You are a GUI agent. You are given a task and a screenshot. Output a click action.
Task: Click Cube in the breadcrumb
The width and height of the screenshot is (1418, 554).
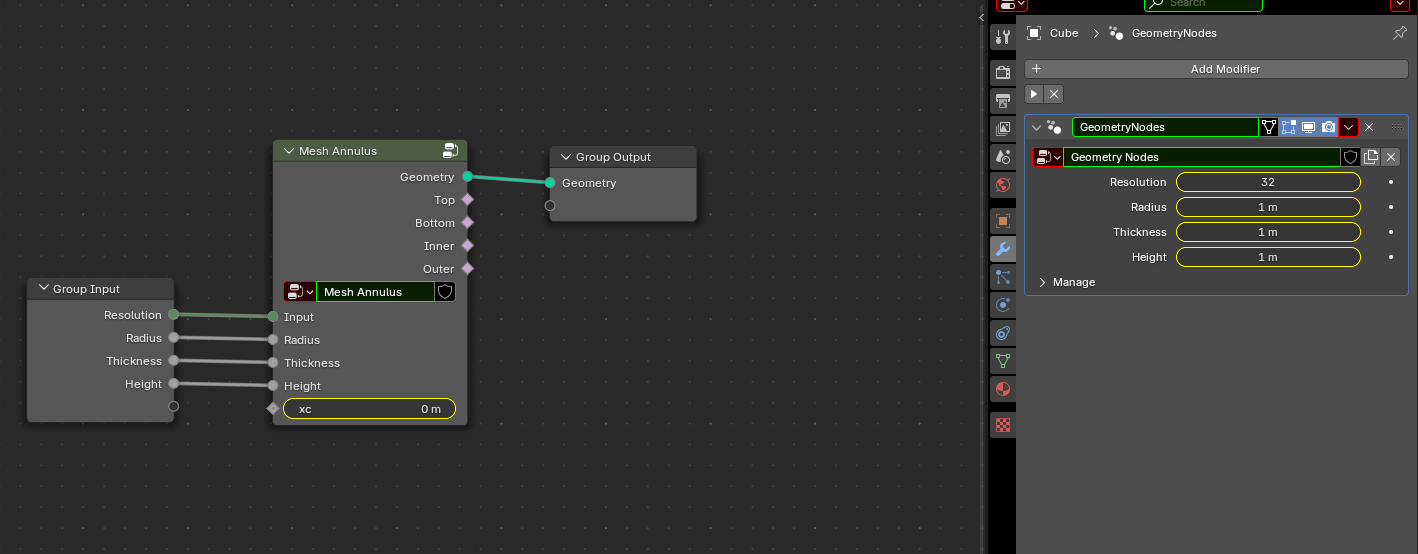[1064, 33]
